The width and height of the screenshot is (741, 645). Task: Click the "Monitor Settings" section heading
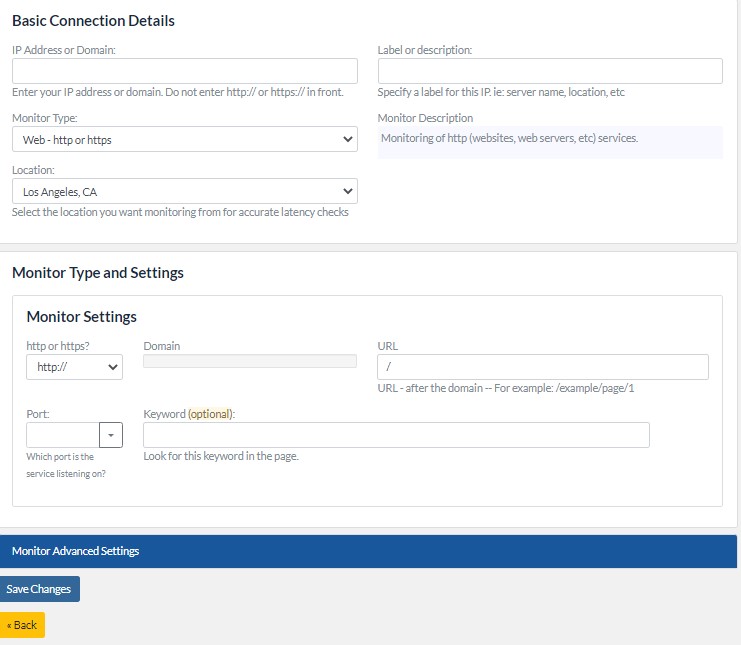point(81,317)
